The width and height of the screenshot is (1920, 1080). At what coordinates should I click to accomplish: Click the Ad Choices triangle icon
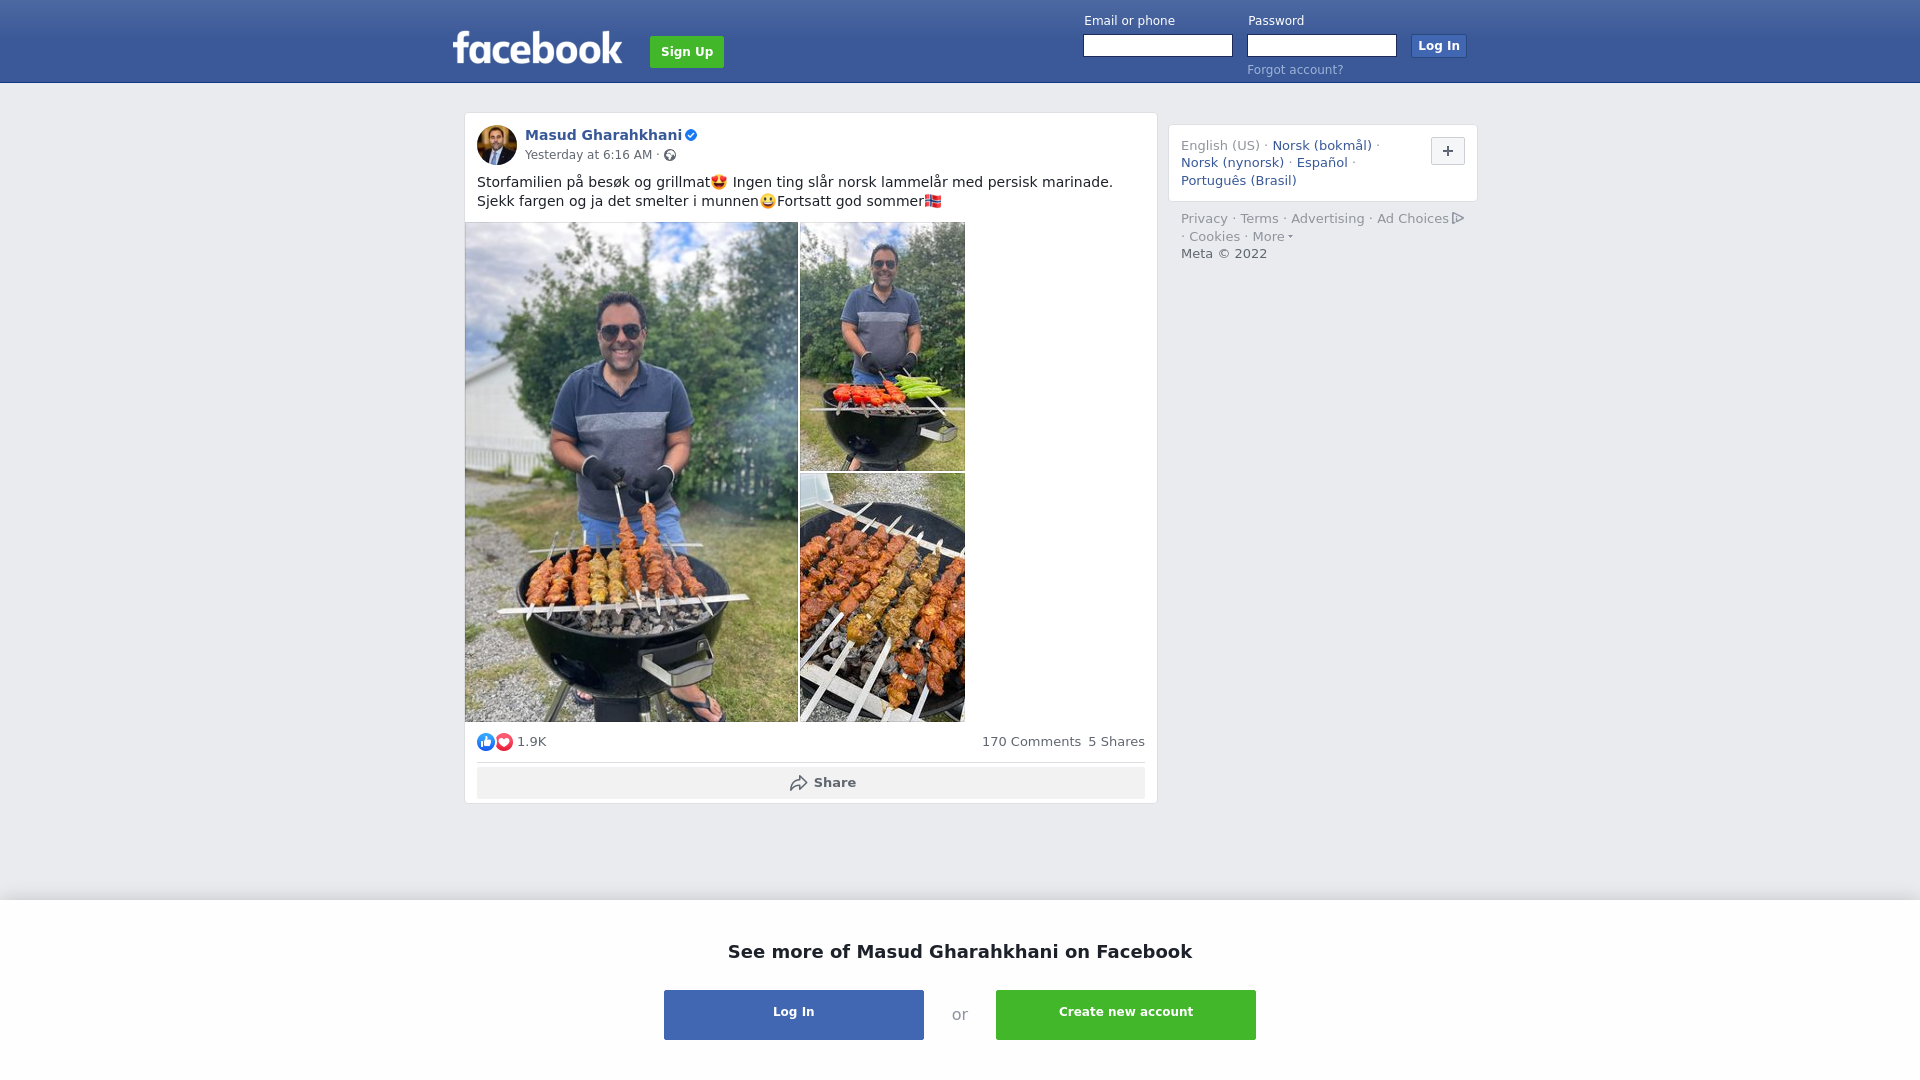(1458, 218)
